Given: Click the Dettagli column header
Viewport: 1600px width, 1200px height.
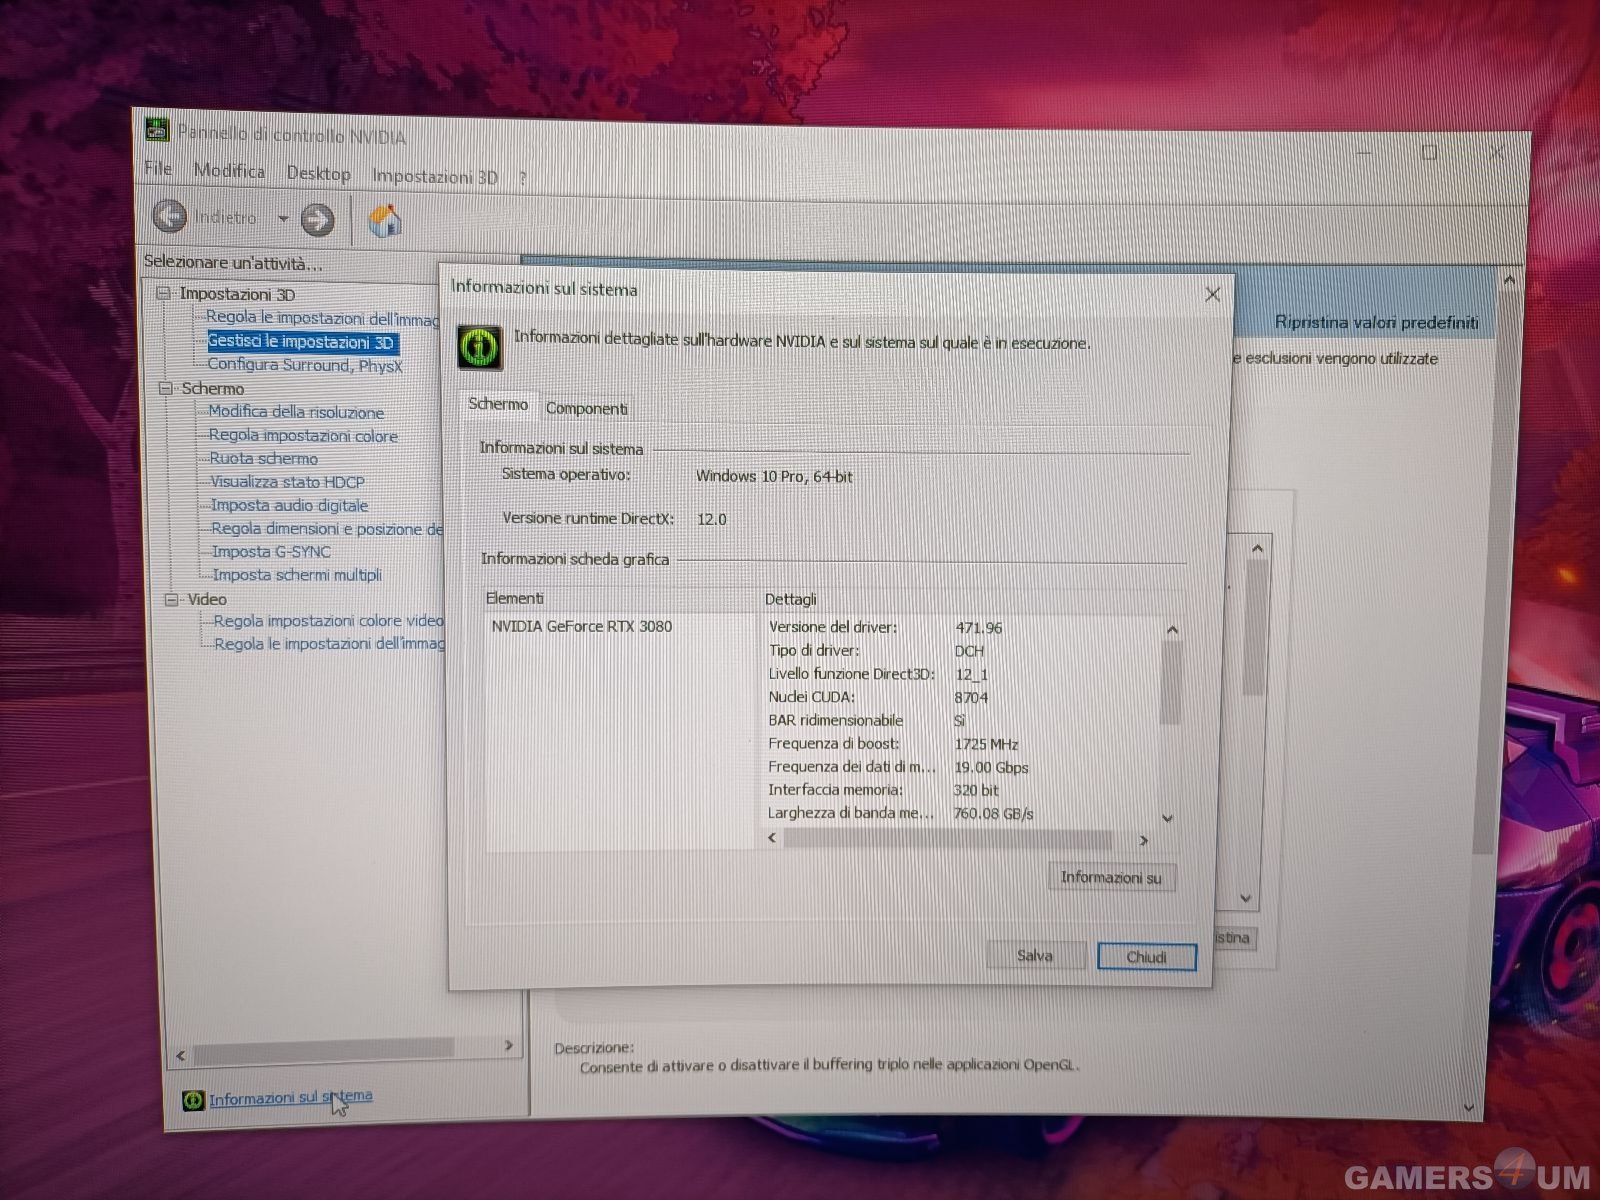Looking at the screenshot, I should tap(791, 599).
